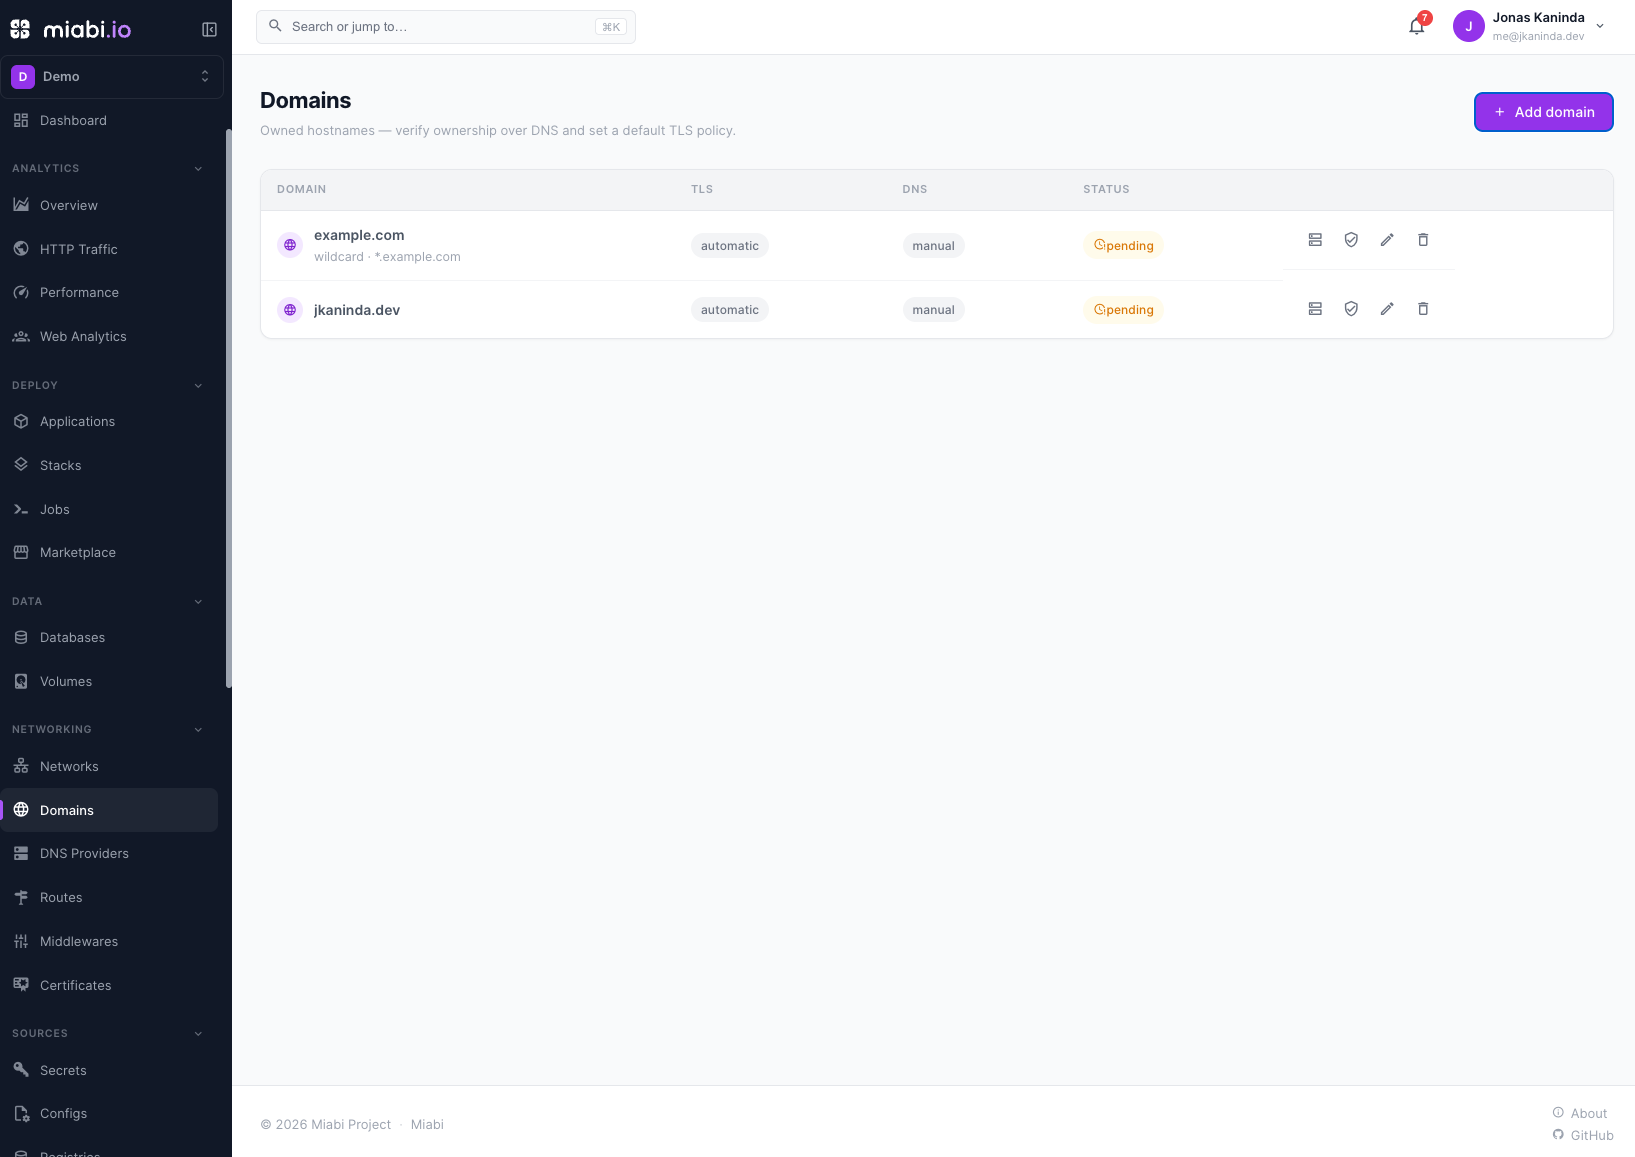The width and height of the screenshot is (1635, 1157).
Task: Navigate to Certificates page
Action: [109, 986]
